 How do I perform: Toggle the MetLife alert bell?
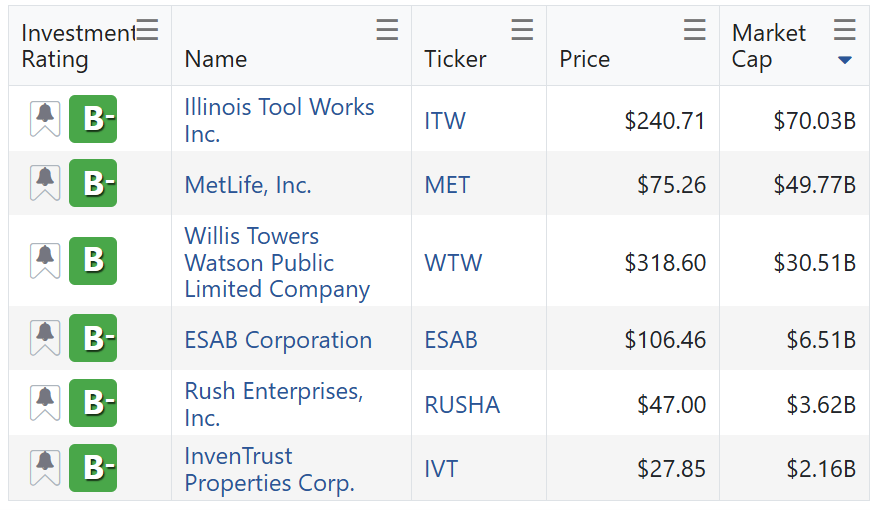click(x=45, y=183)
